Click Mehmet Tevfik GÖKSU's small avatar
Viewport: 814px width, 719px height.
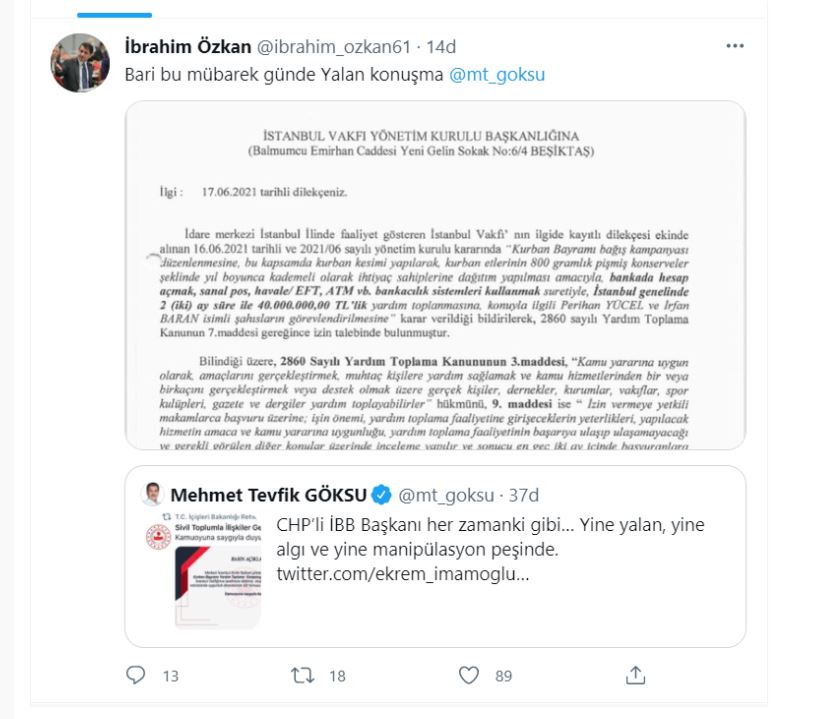(x=153, y=495)
